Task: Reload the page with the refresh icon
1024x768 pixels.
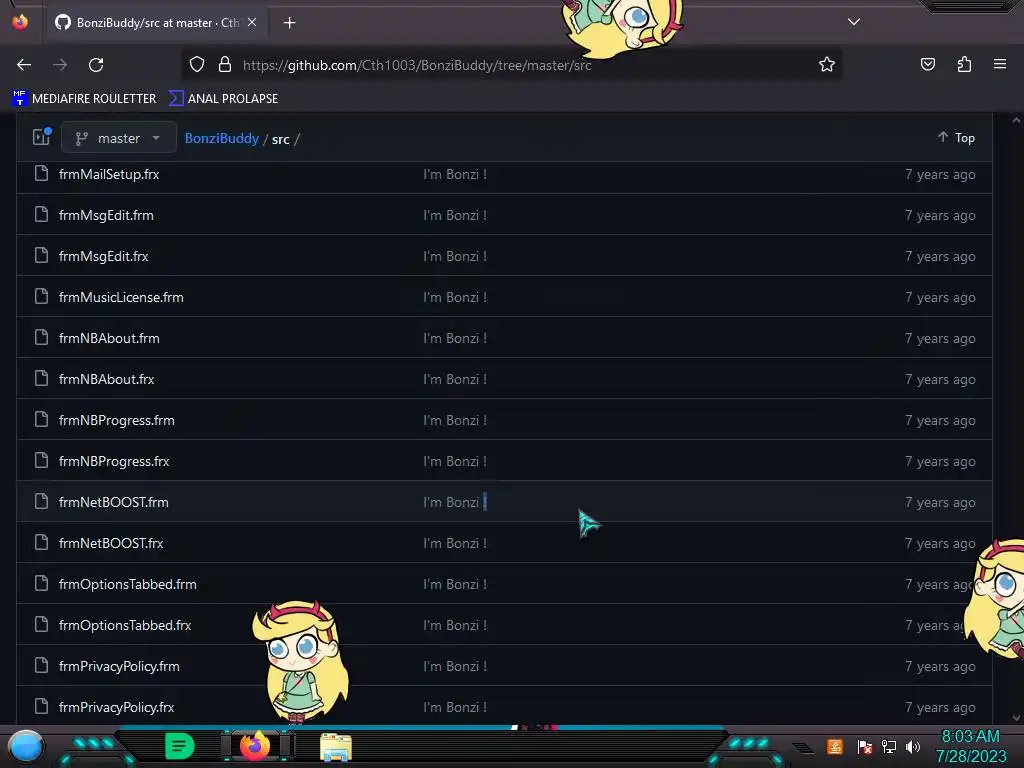Action: coord(96,65)
